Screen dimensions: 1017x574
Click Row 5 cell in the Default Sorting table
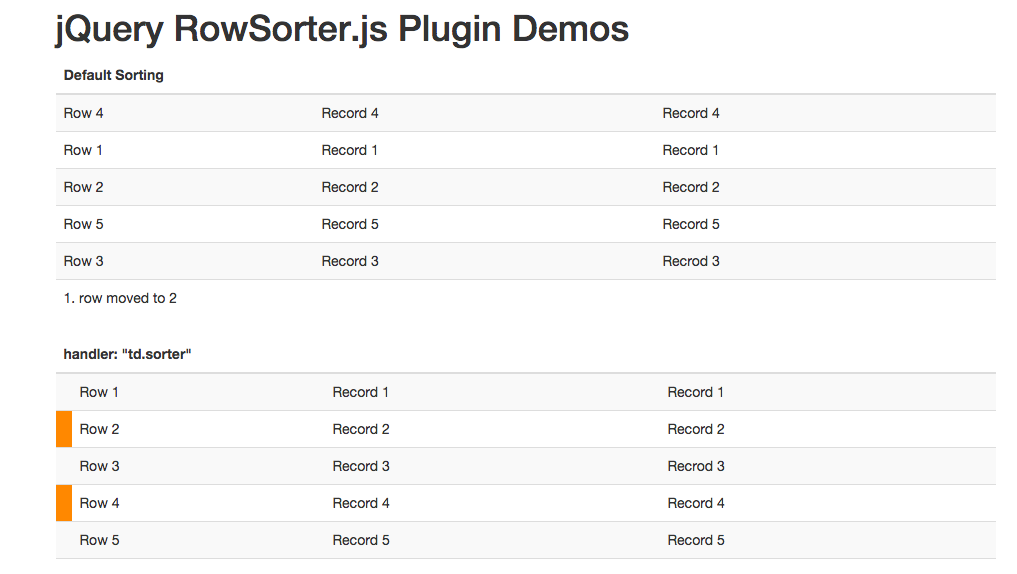[x=84, y=224]
